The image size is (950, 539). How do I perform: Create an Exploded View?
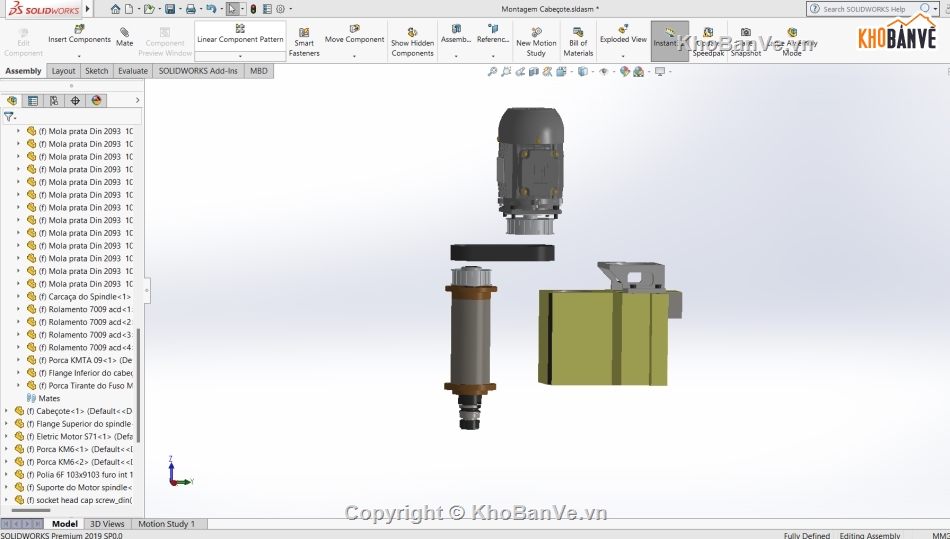point(623,34)
